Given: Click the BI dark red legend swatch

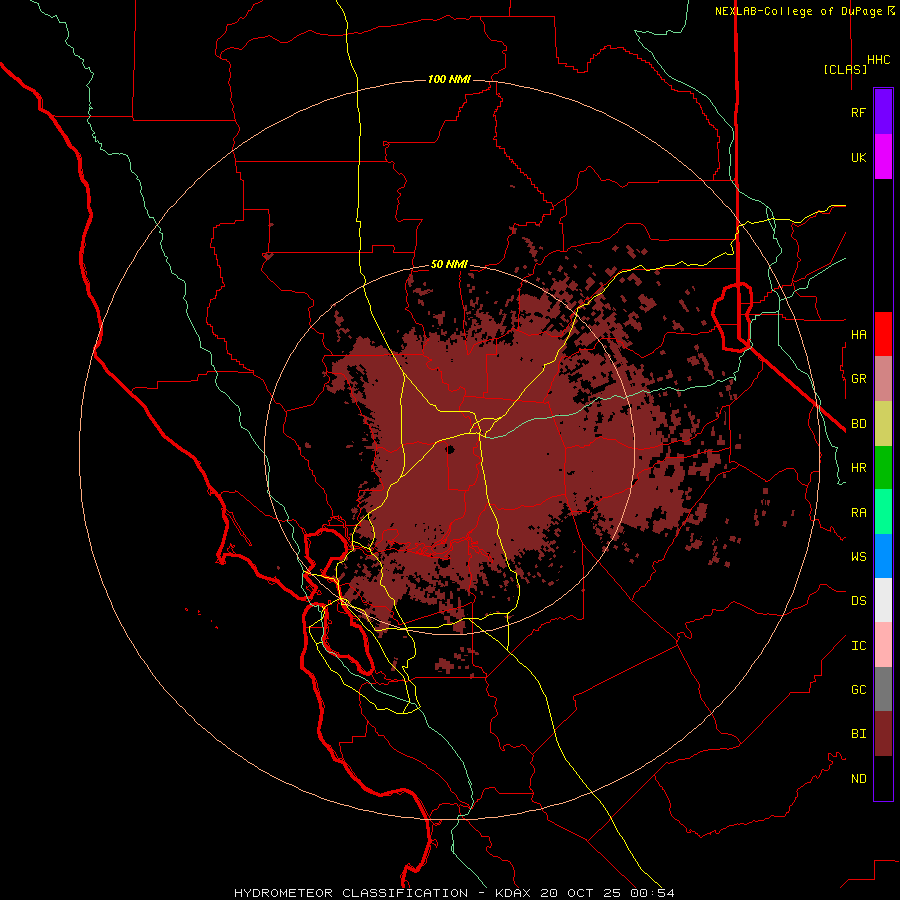Looking at the screenshot, I should (883, 734).
